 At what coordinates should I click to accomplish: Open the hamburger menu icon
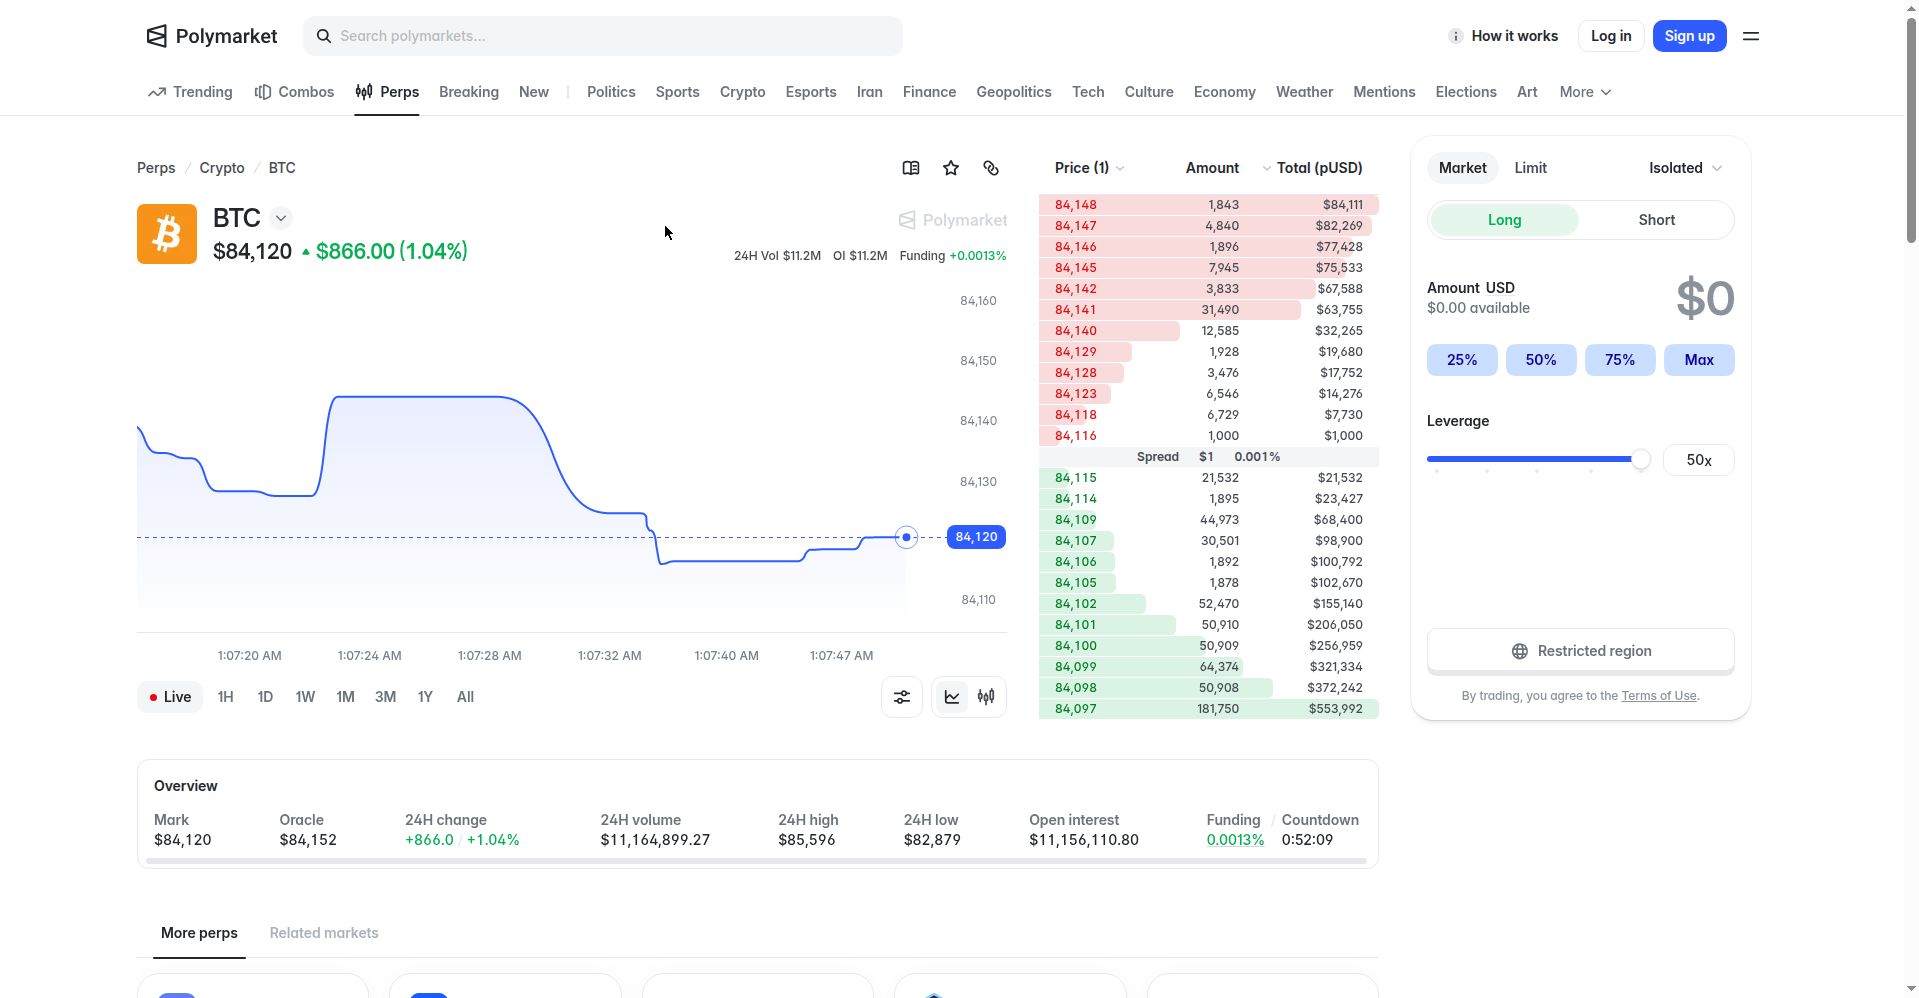1751,36
